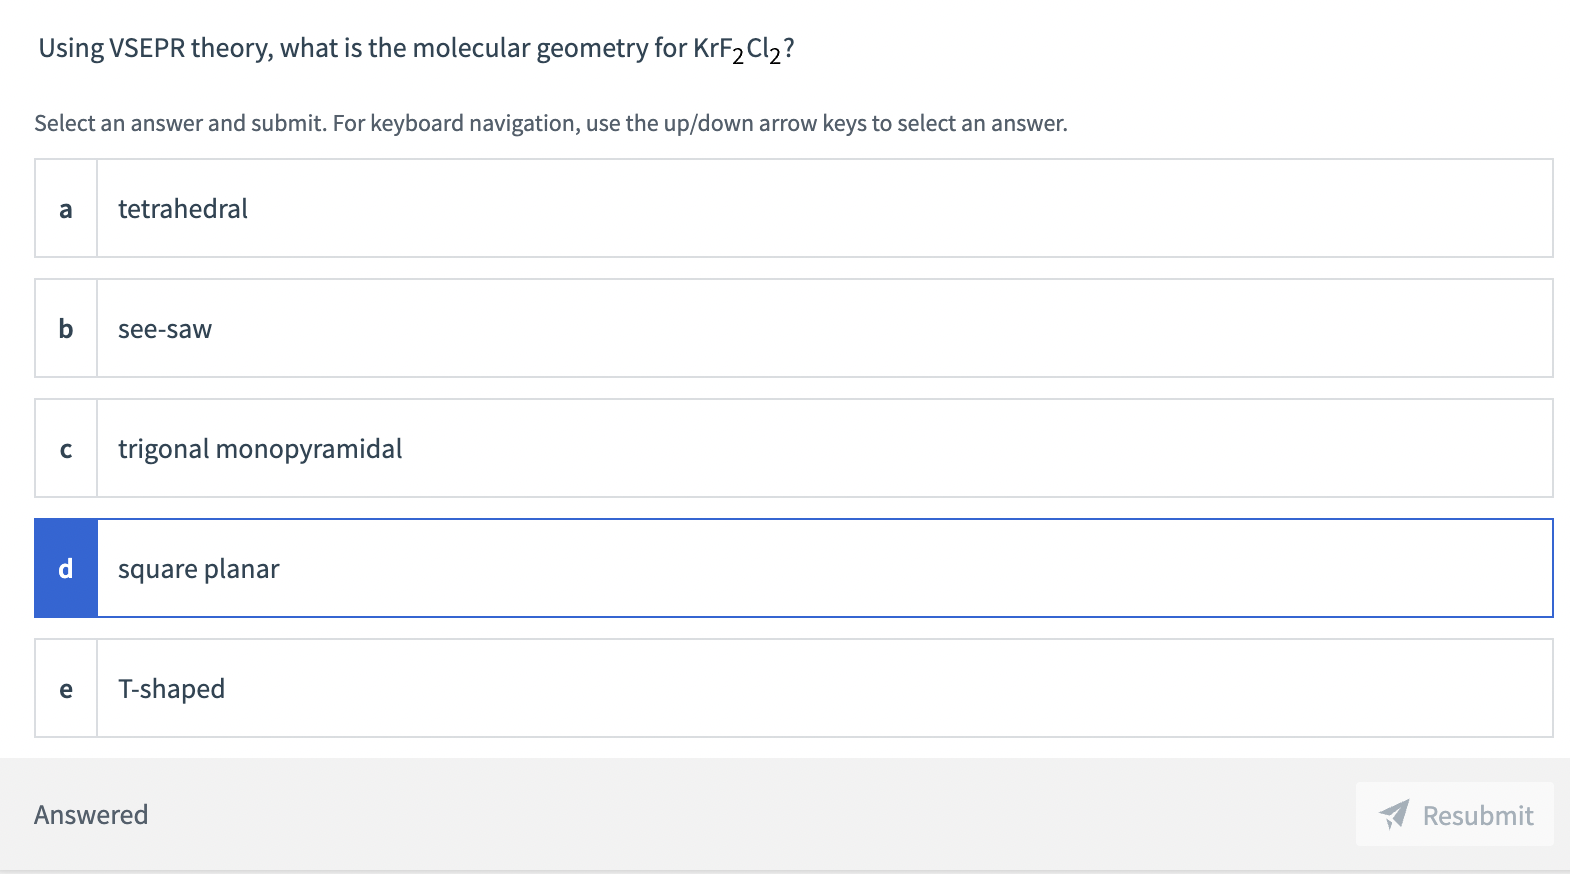Select the square planar answer
This screenshot has height=874, width=1570.
coord(700,568)
